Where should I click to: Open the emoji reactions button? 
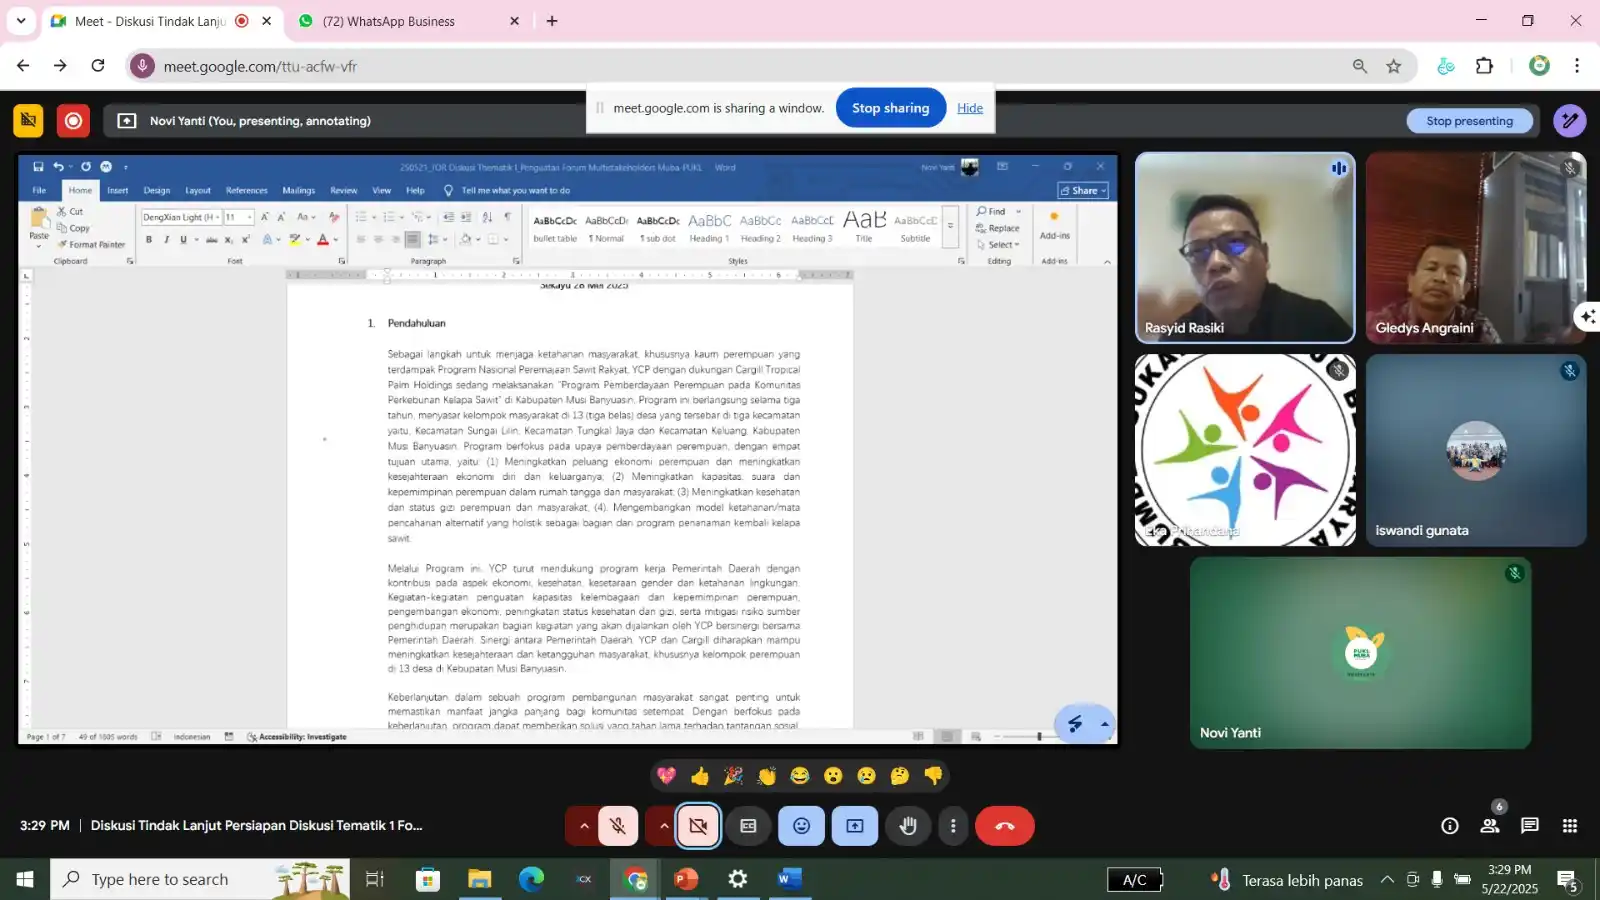tap(801, 826)
